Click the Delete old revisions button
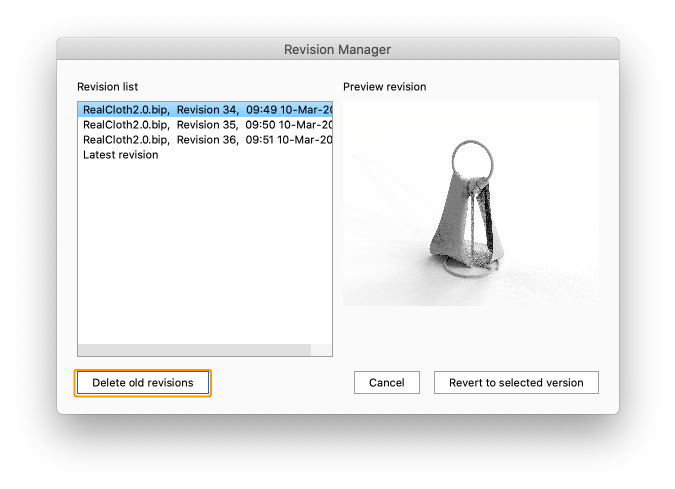The height and width of the screenshot is (489, 675). pos(142,383)
